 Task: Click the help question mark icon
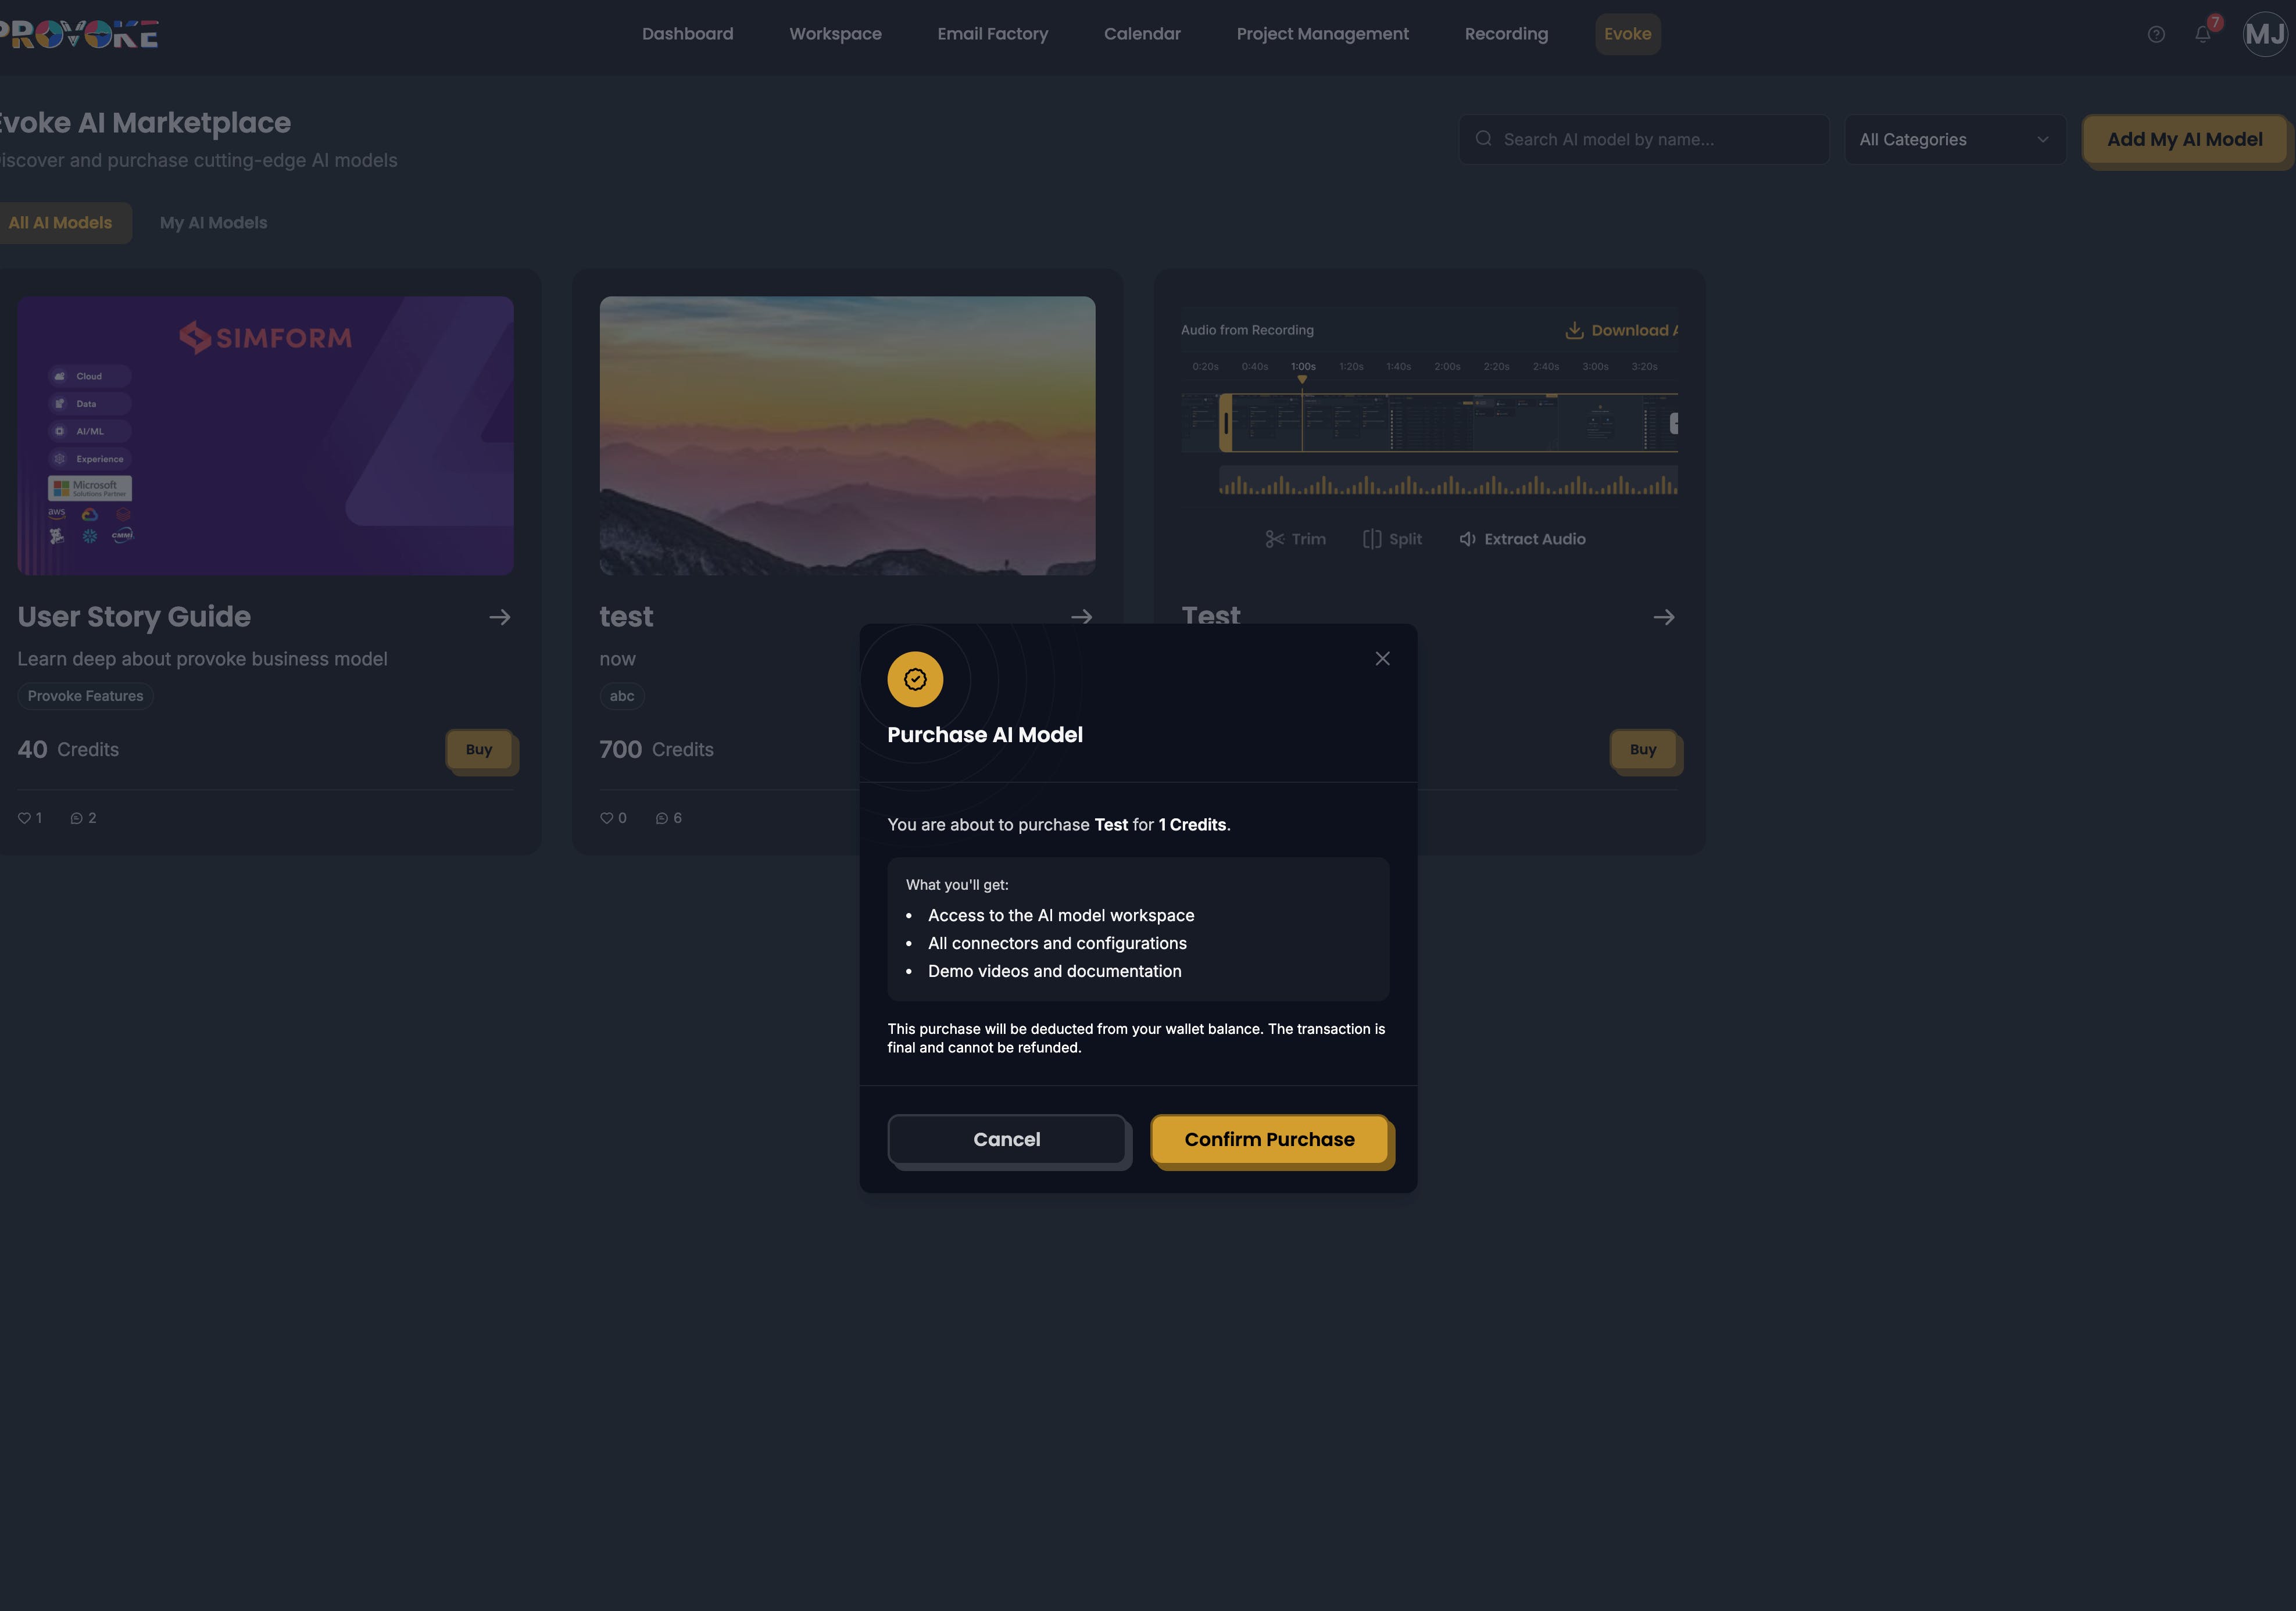2156,34
